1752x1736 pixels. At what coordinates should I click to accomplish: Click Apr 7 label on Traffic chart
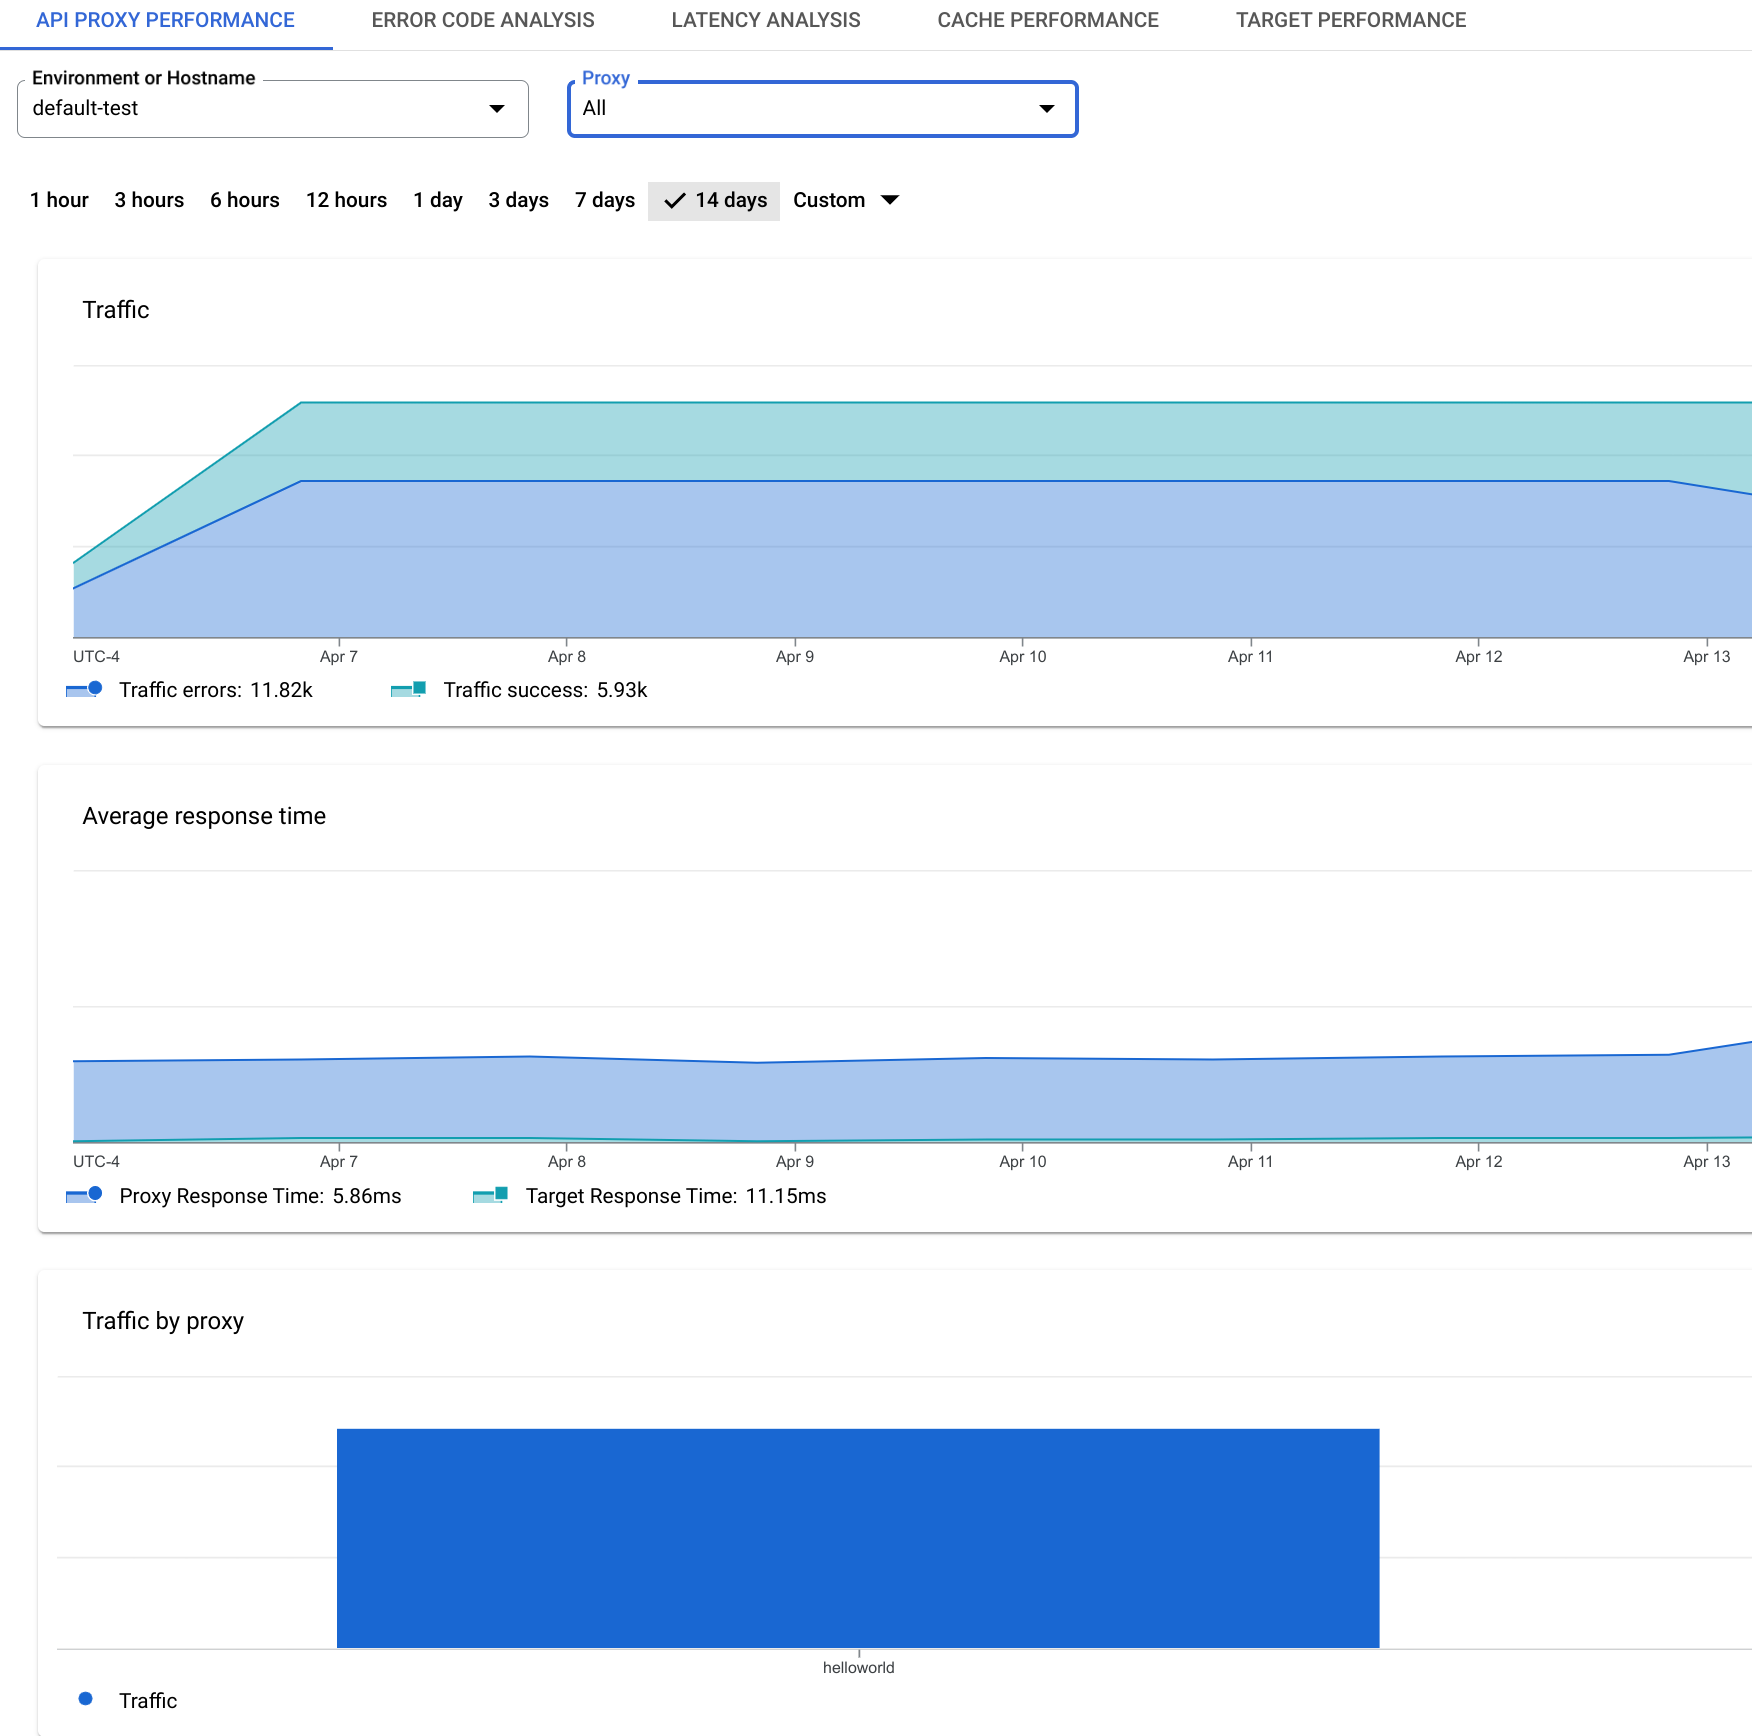point(339,656)
